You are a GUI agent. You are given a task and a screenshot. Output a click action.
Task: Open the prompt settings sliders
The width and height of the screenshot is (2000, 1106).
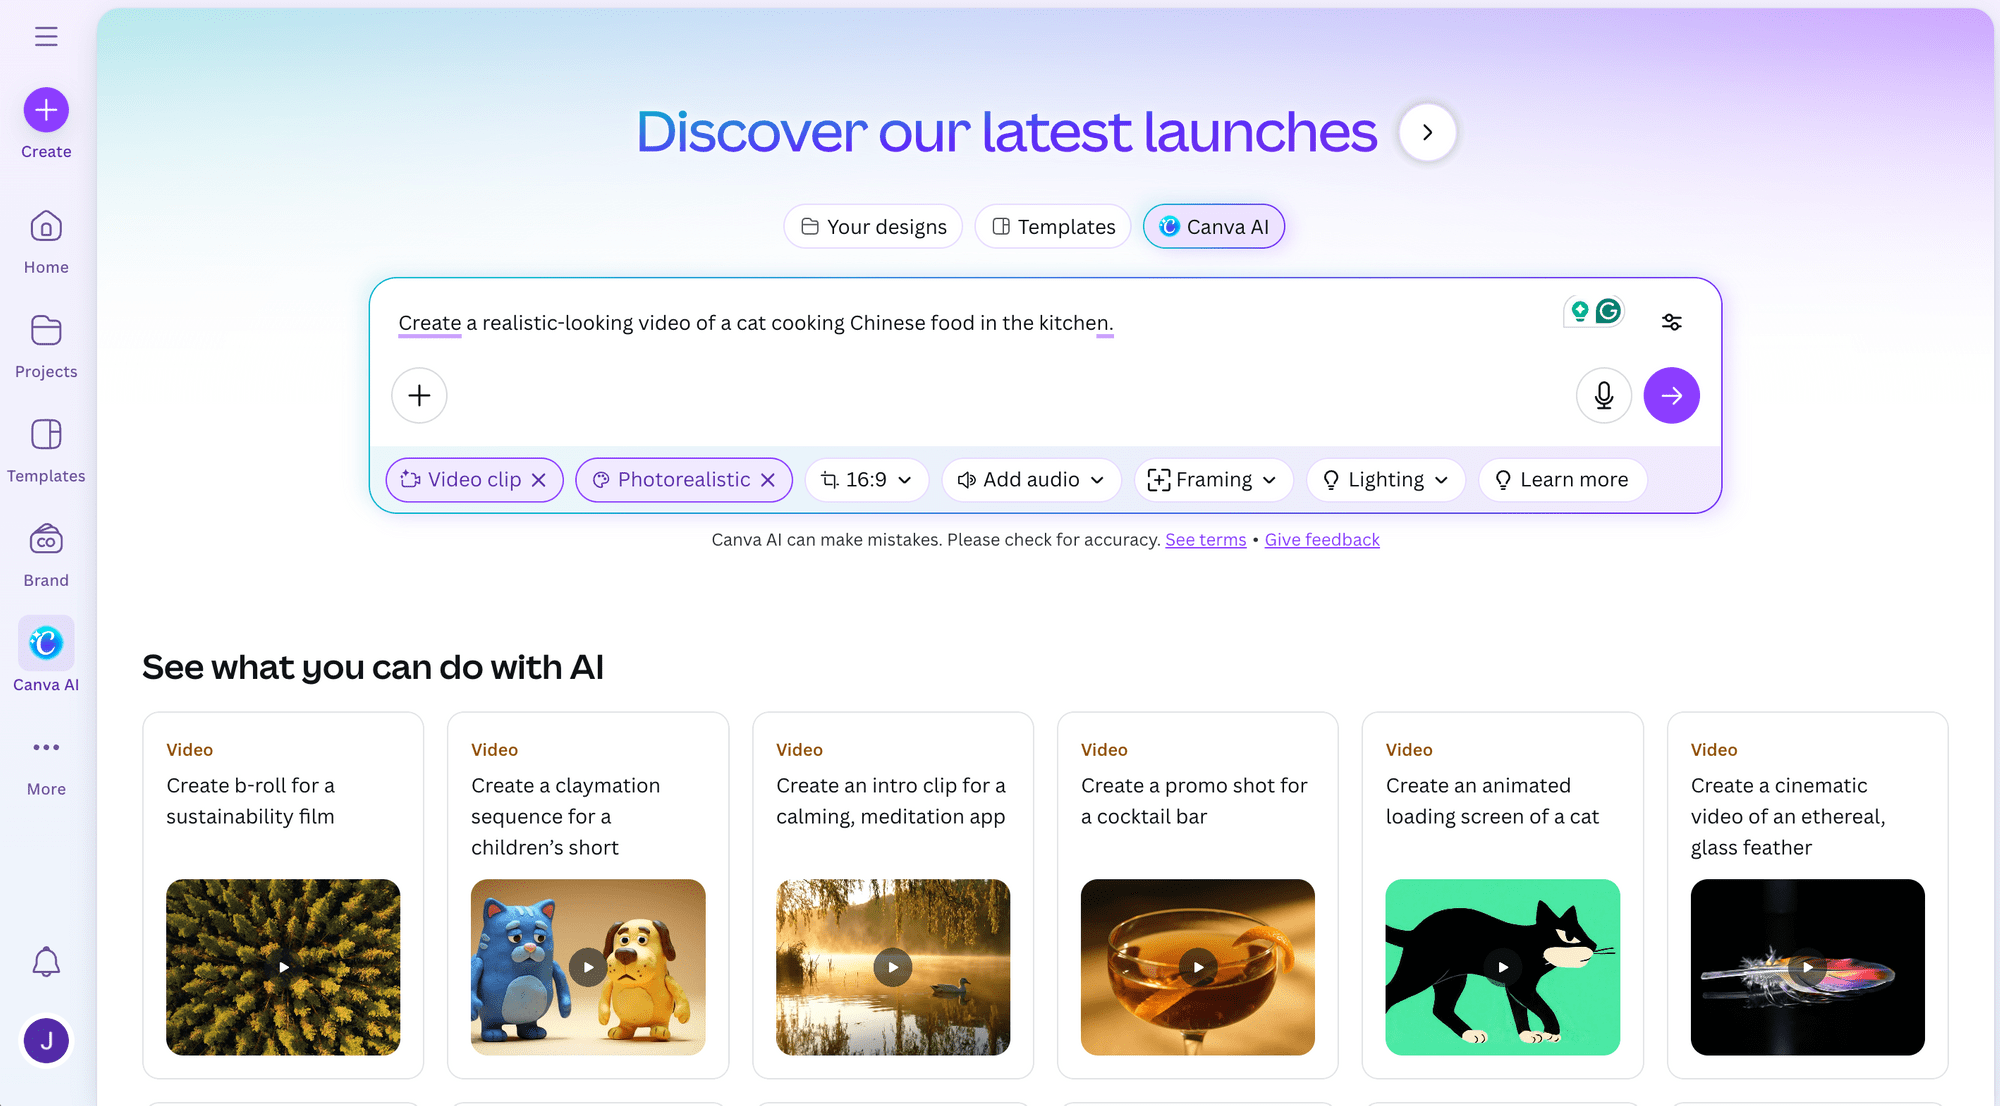pos(1672,321)
